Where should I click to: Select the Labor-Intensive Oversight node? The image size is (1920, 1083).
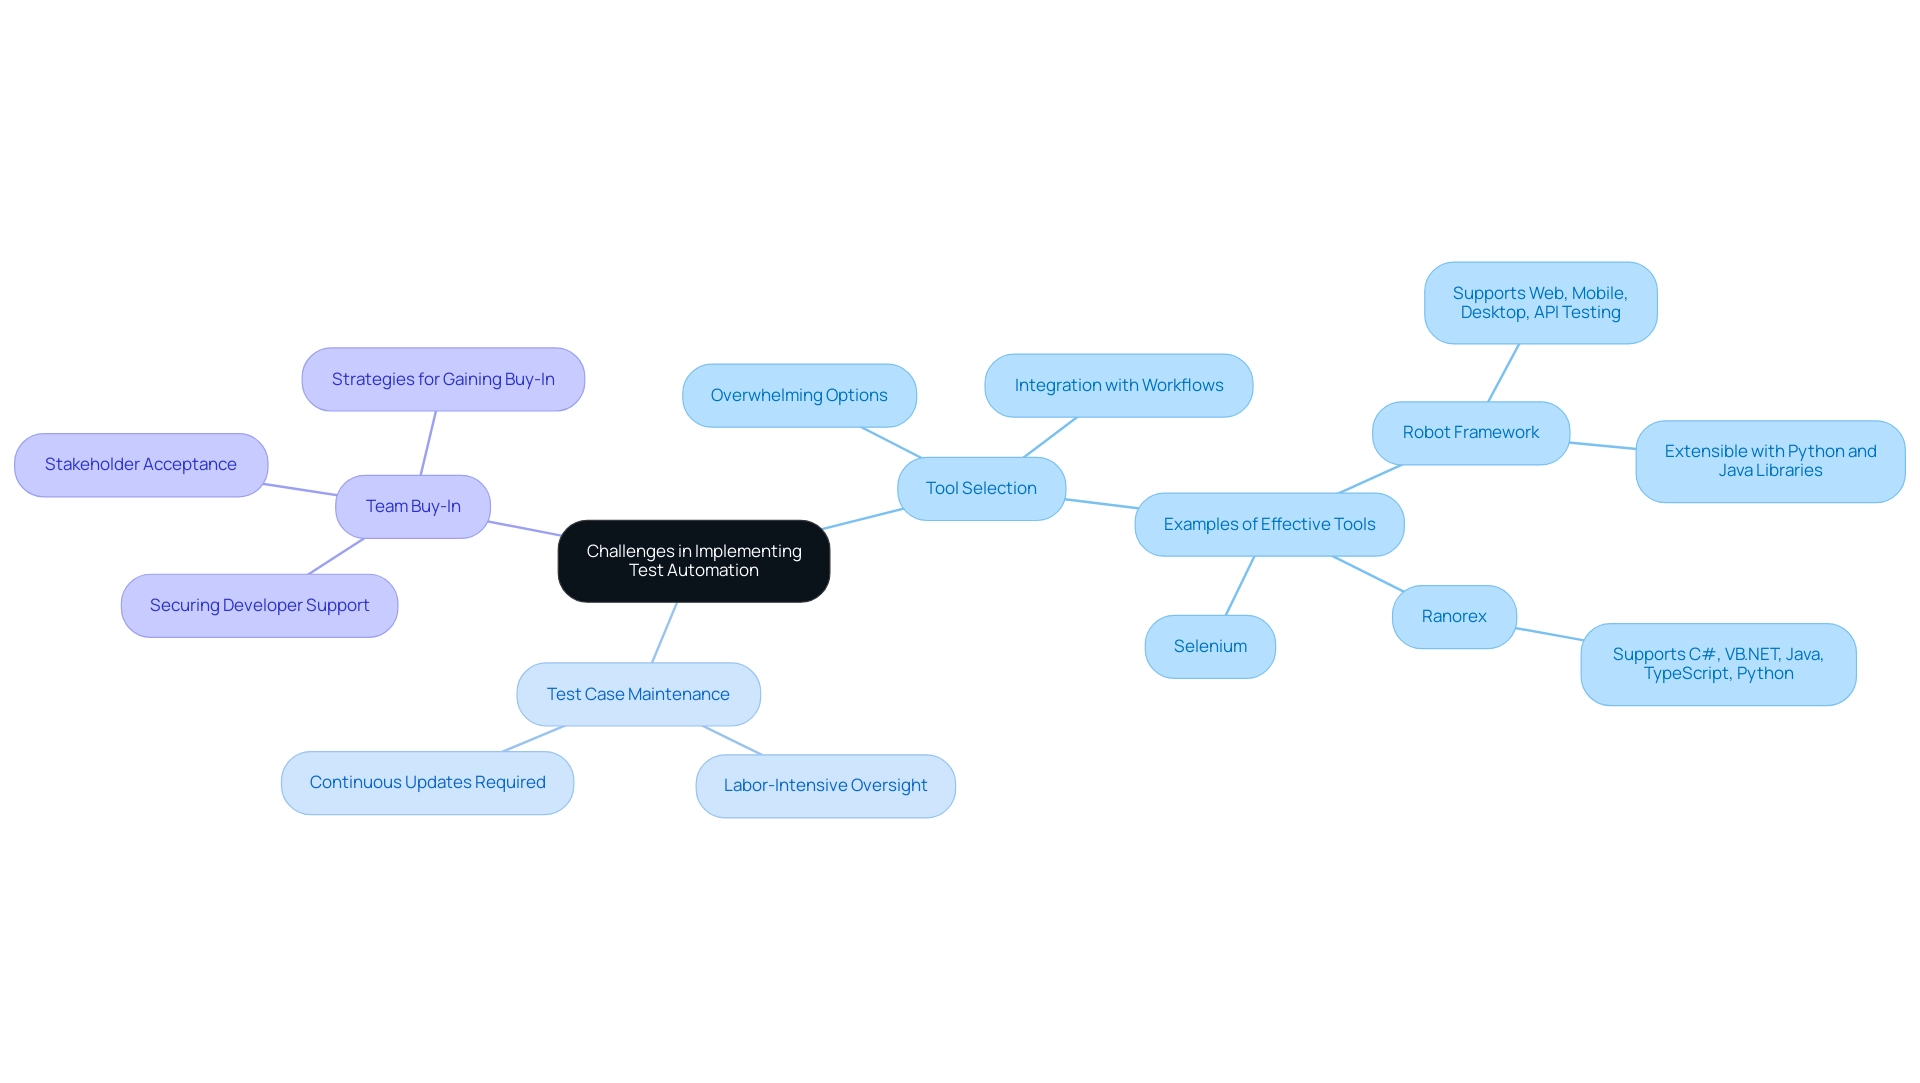825,784
